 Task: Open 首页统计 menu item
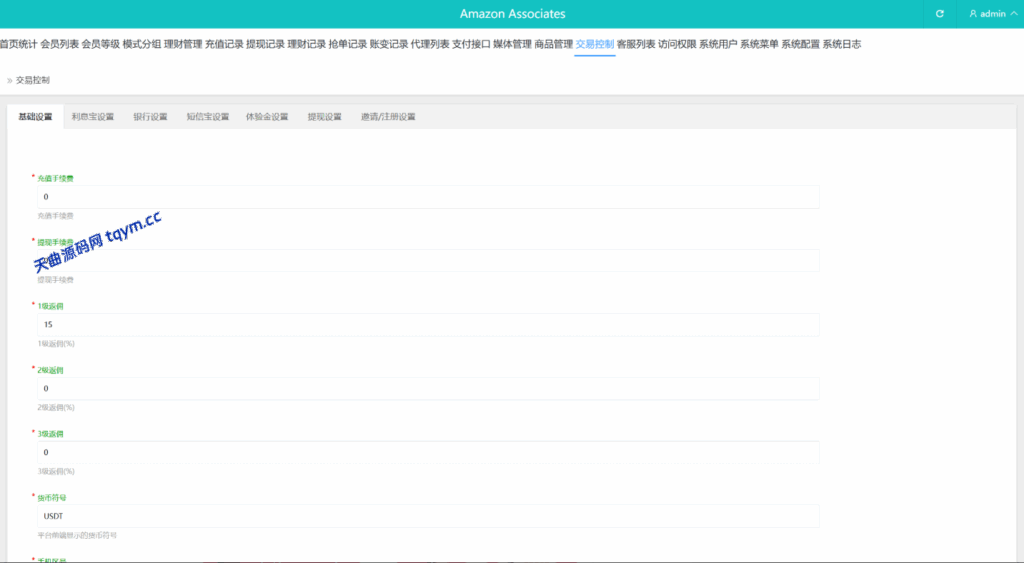tap(18, 44)
